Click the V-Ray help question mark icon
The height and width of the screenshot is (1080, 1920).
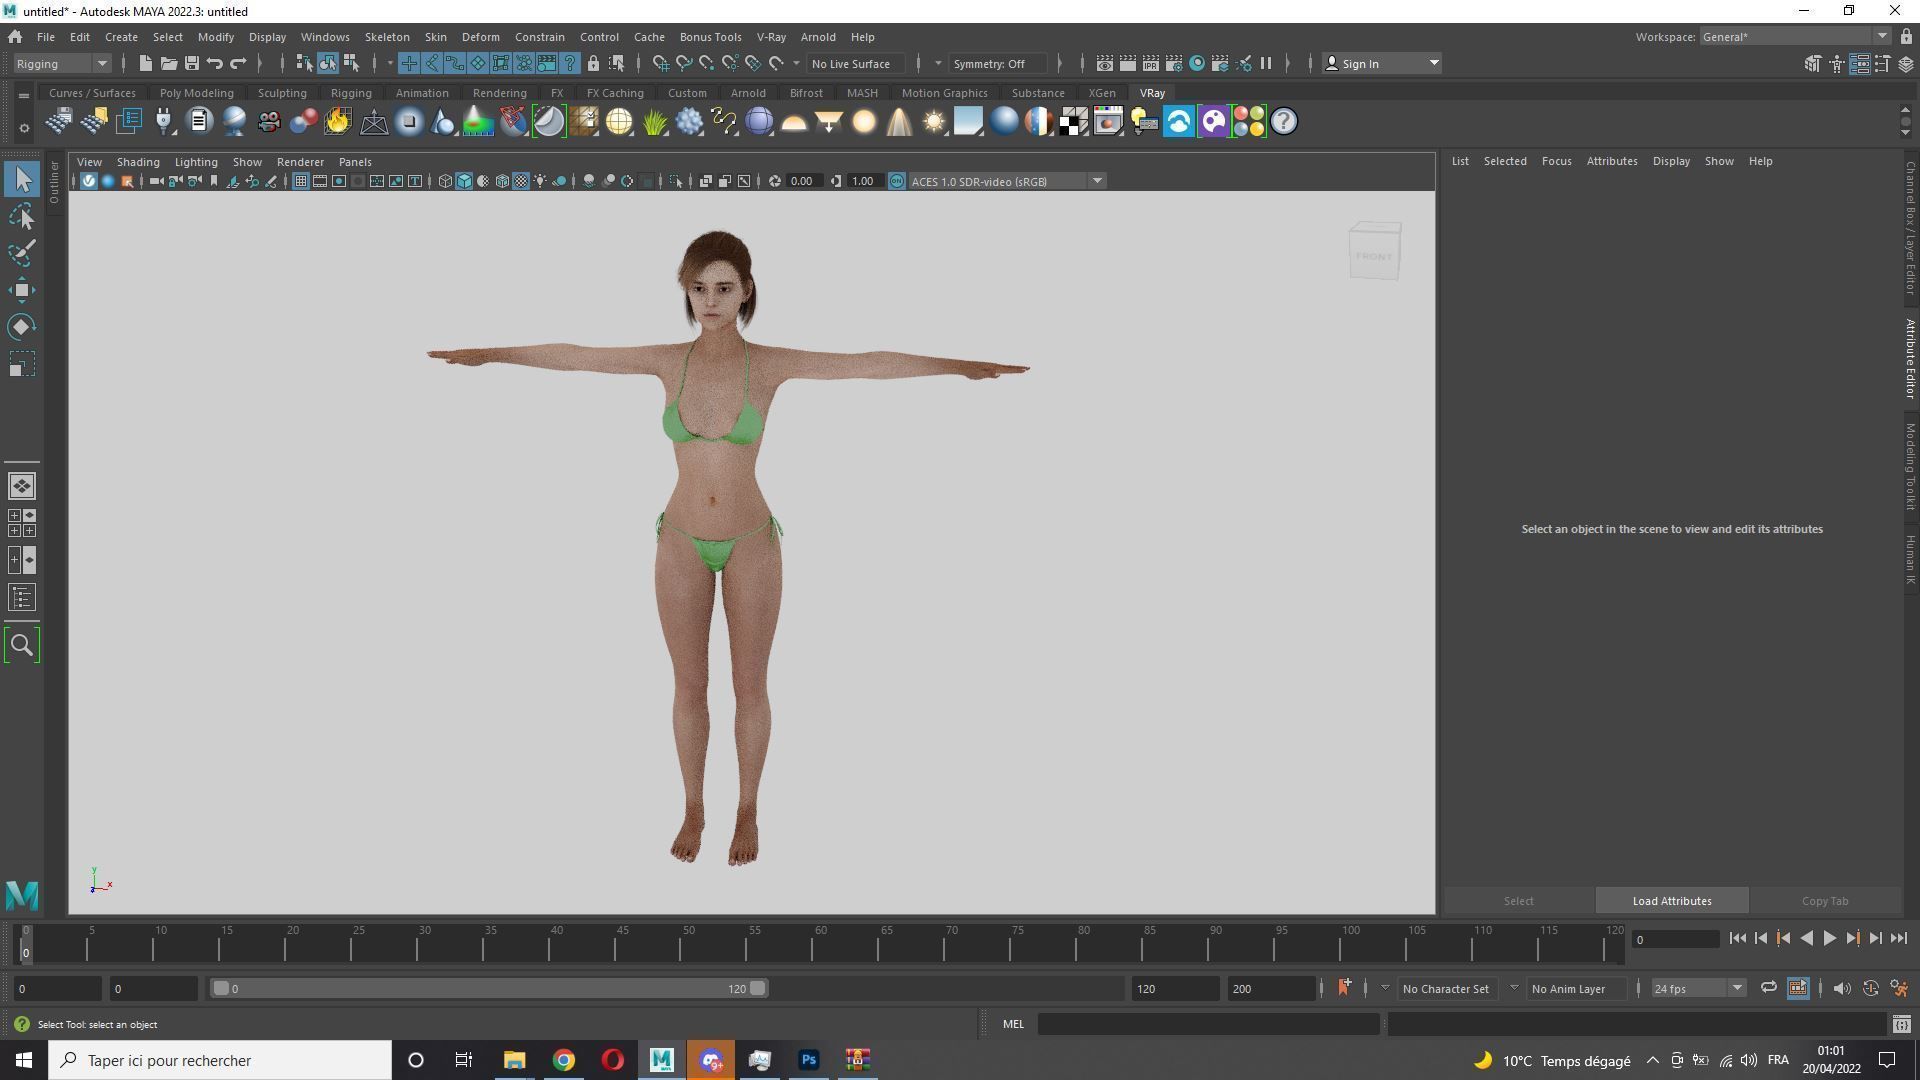click(1284, 122)
